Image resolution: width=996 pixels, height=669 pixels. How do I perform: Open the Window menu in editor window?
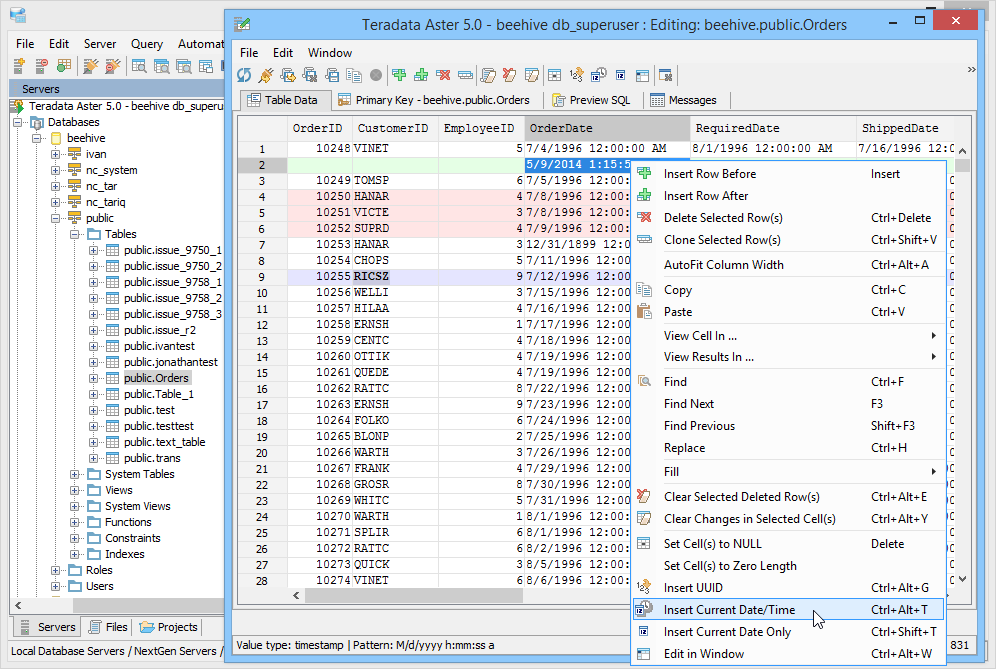point(330,53)
